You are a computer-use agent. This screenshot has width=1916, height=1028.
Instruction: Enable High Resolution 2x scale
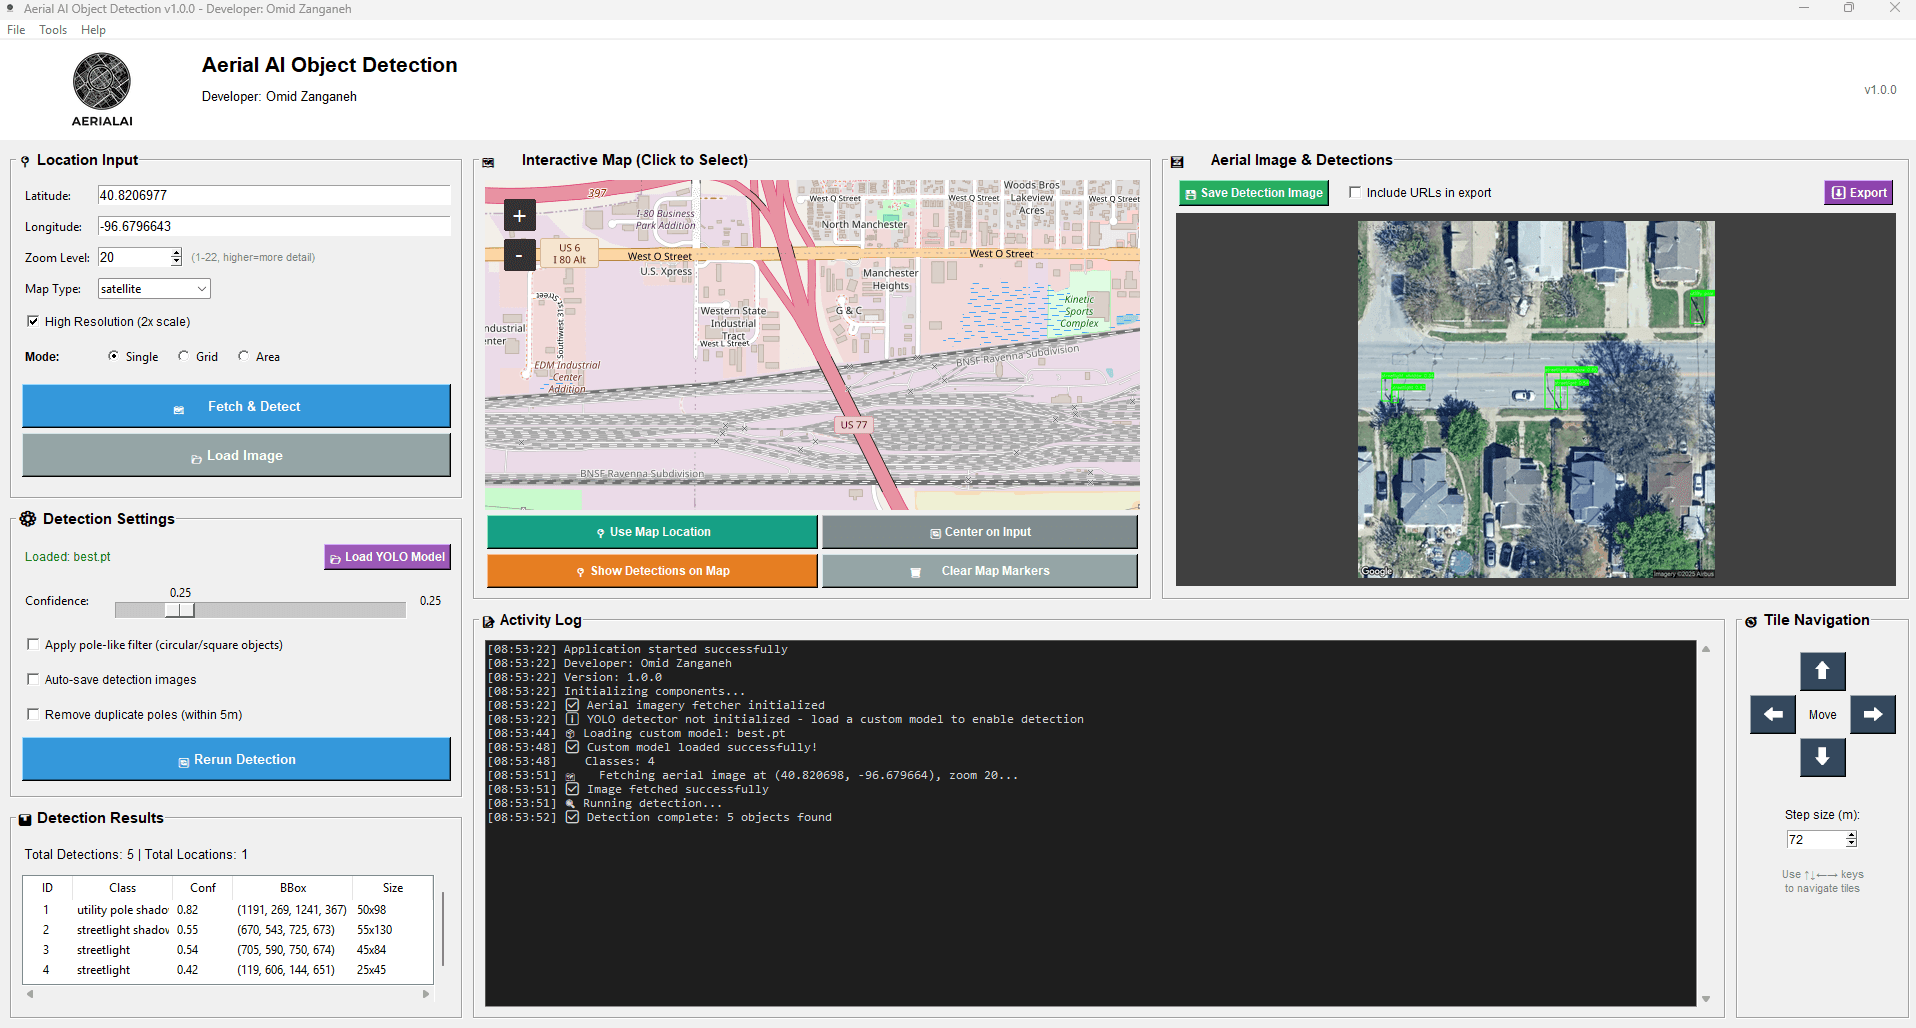pos(33,321)
